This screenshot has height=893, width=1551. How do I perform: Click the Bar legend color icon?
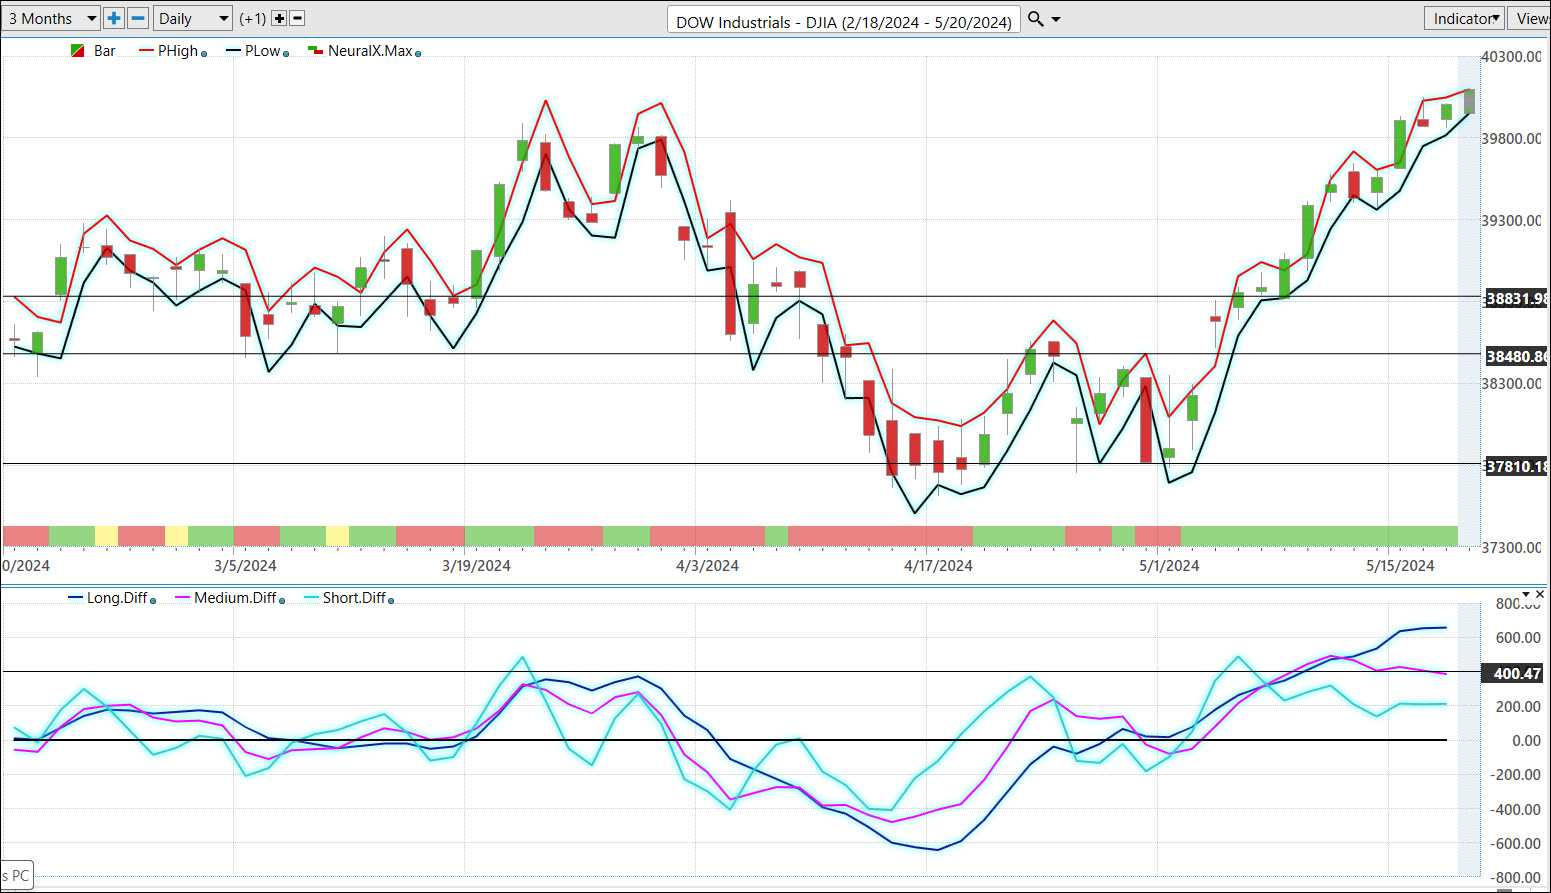click(77, 50)
